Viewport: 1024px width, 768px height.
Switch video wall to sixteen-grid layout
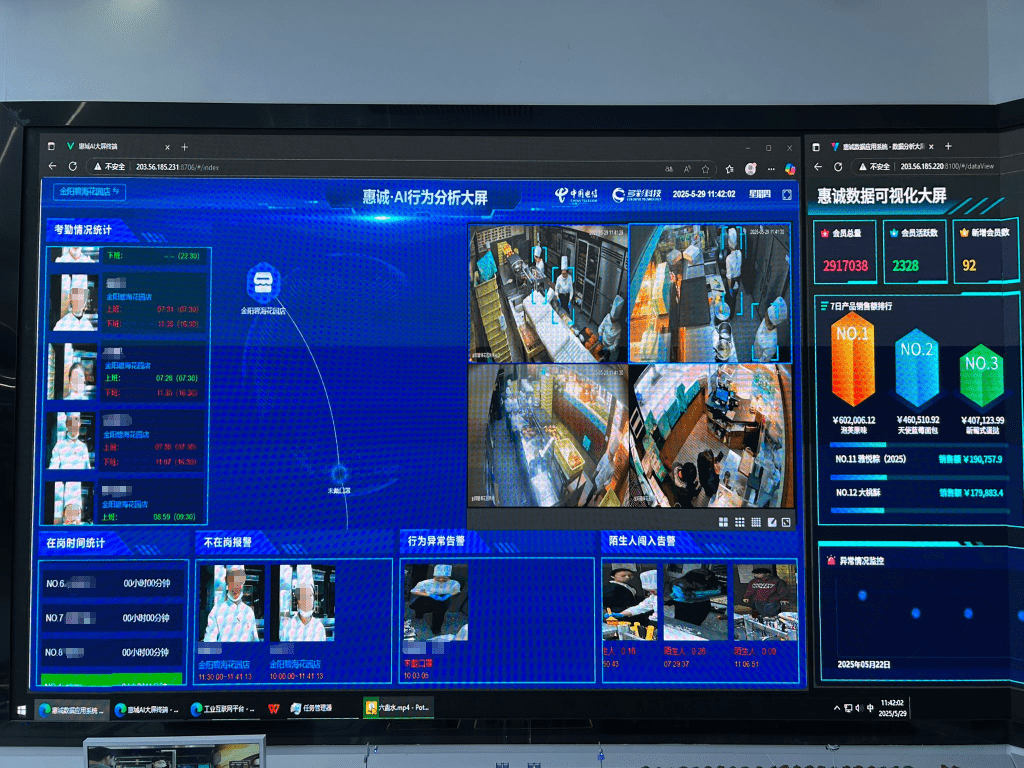pyautogui.click(x=755, y=522)
